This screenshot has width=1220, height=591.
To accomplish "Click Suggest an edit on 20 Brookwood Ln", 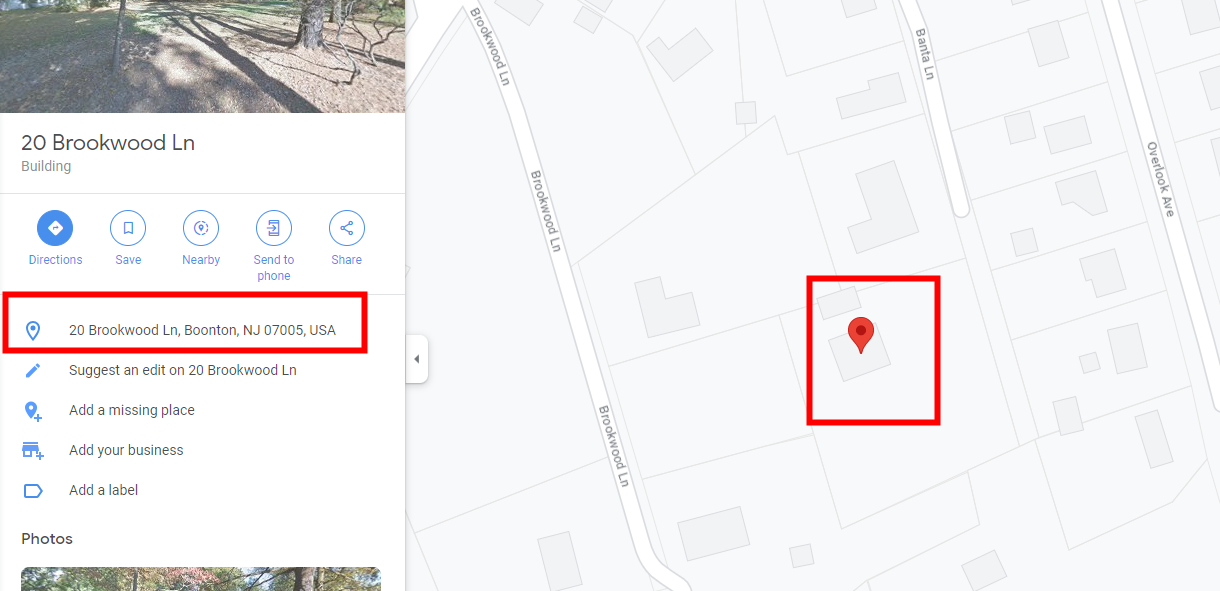I will click(x=183, y=370).
